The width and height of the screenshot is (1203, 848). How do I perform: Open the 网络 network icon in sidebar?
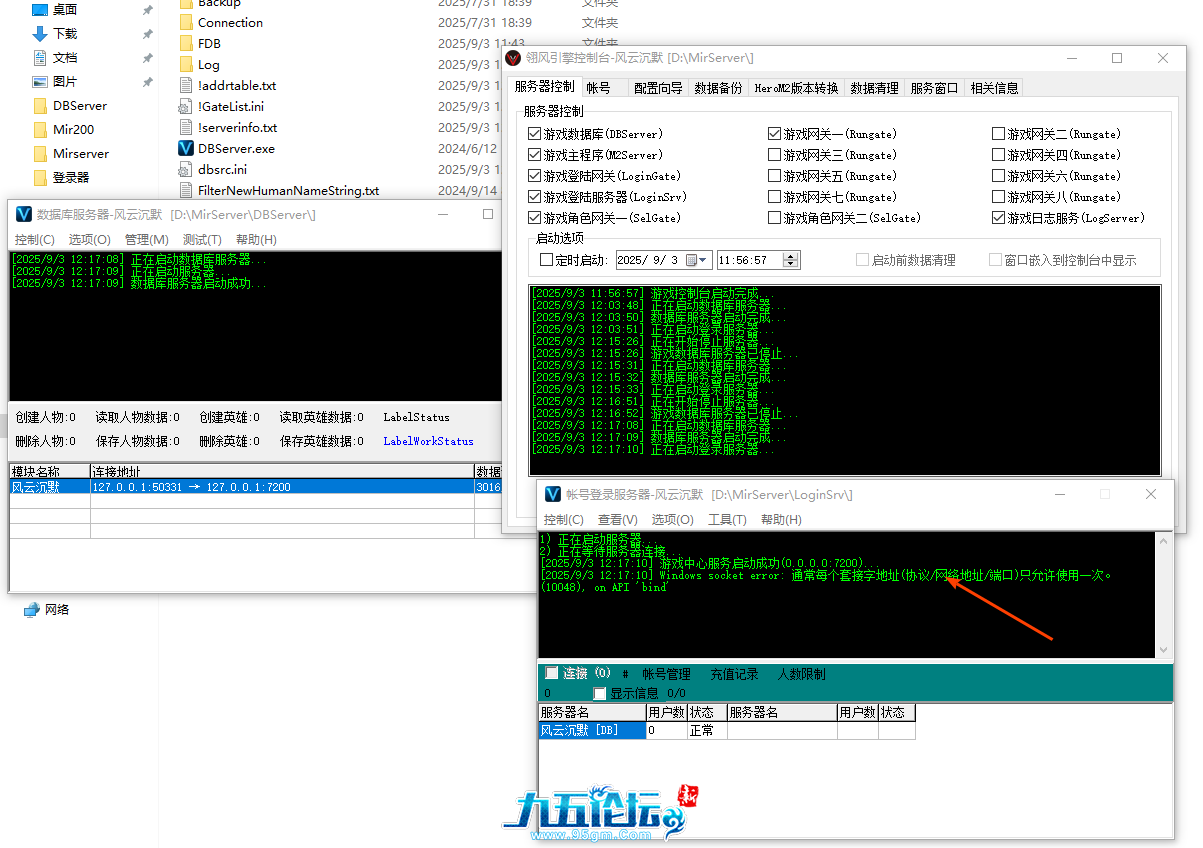coord(32,609)
